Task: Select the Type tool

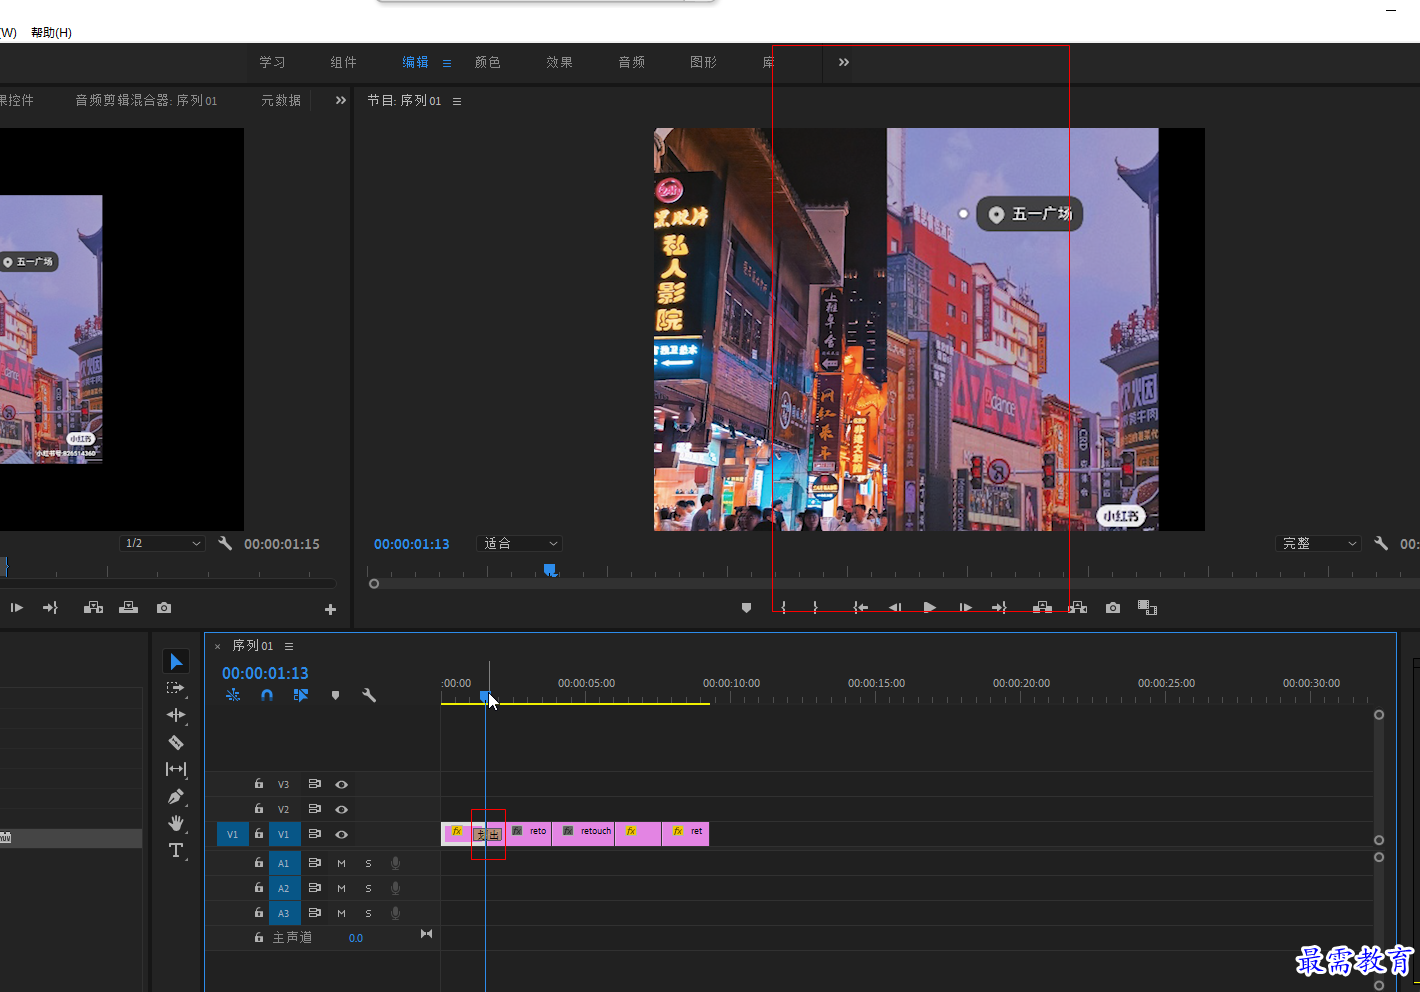Action: coord(176,851)
